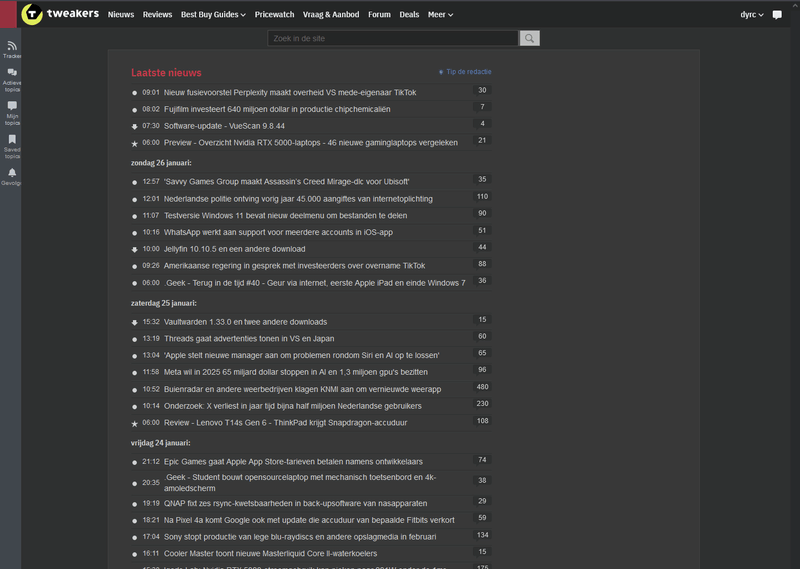Open WhatsApp meerdere accounts iOS-app article
Screen dimensions: 800x569
(x=278, y=232)
